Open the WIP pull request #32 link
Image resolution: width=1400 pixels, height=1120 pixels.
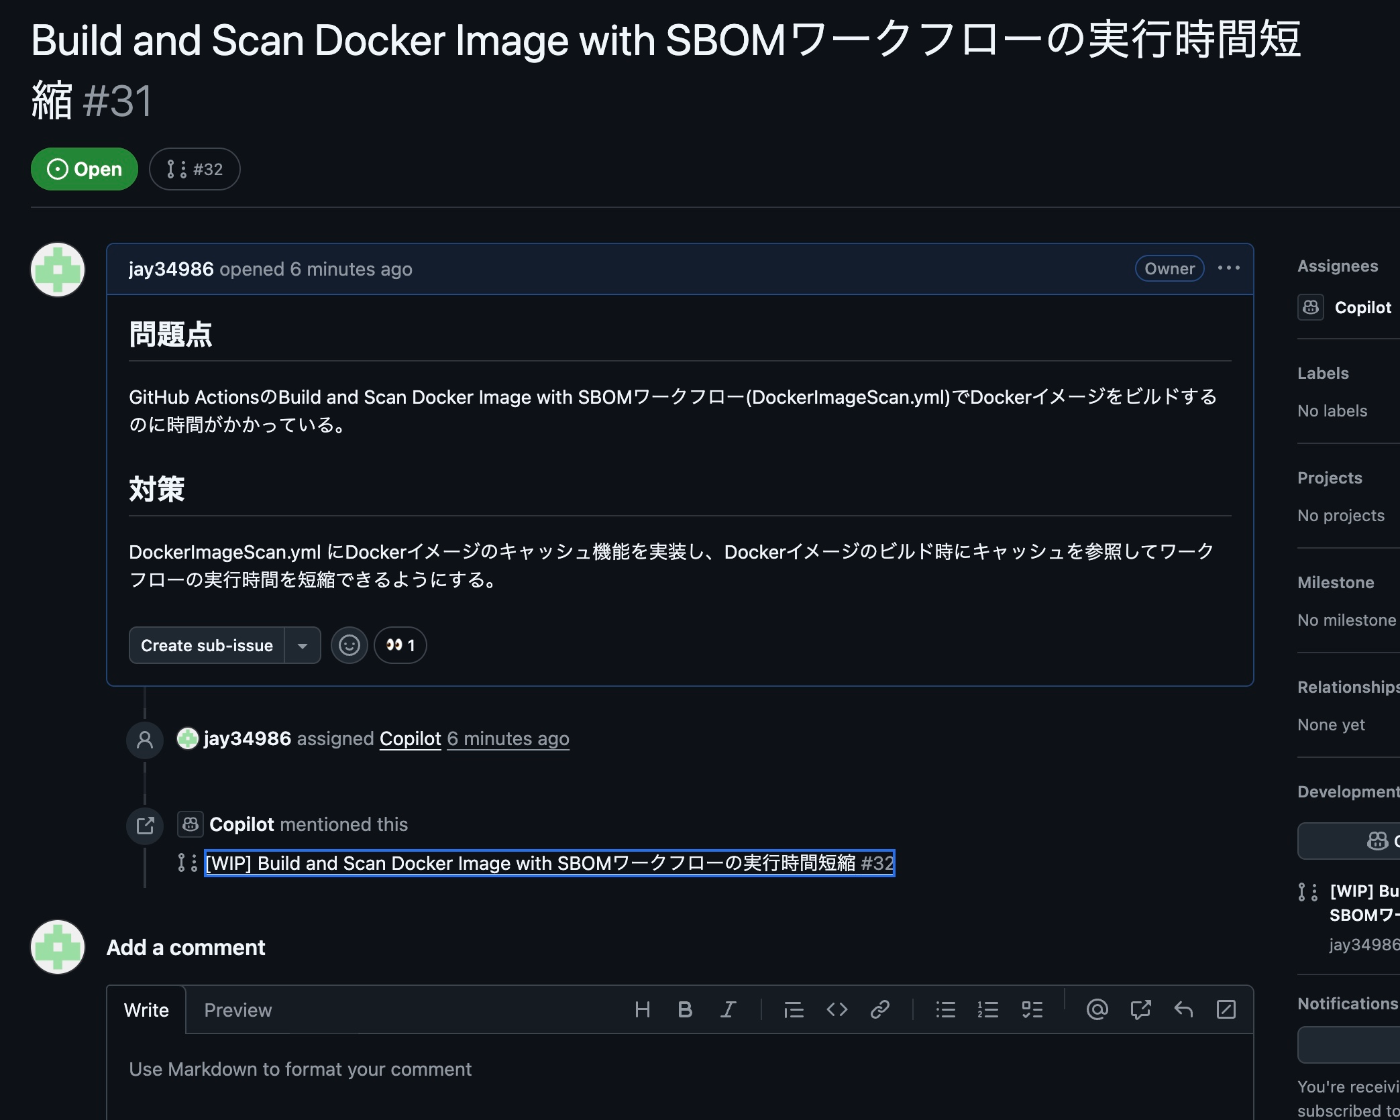tap(549, 863)
